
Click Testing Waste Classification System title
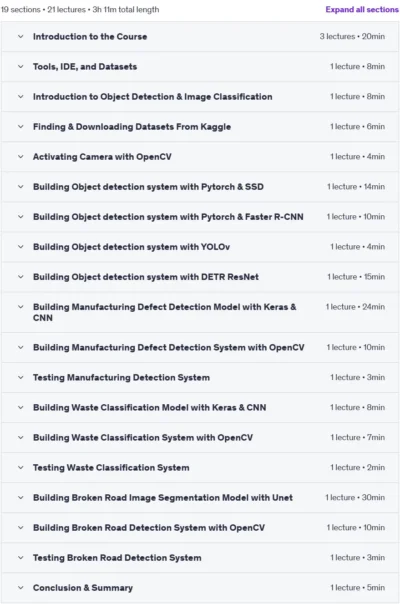click(111, 468)
